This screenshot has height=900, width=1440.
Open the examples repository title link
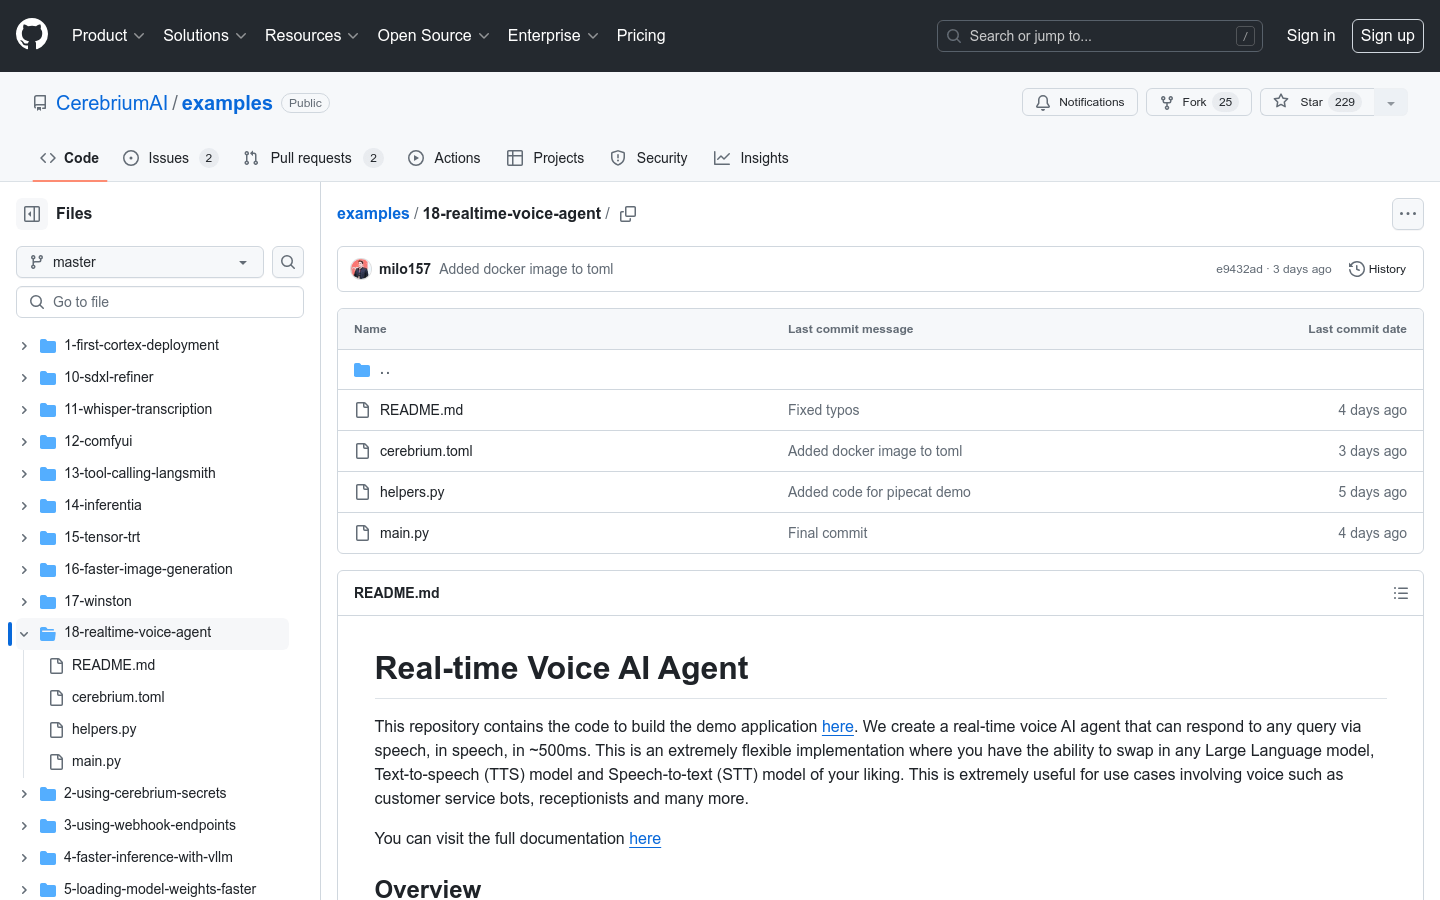(227, 103)
